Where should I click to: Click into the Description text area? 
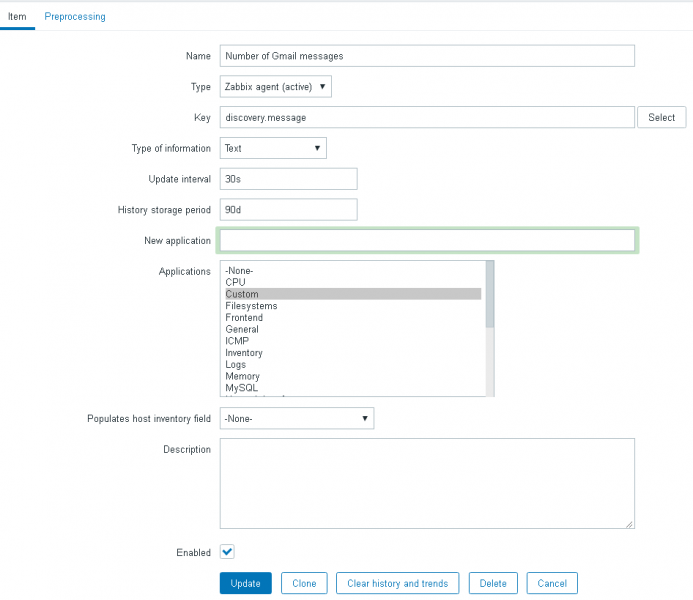(x=427, y=483)
